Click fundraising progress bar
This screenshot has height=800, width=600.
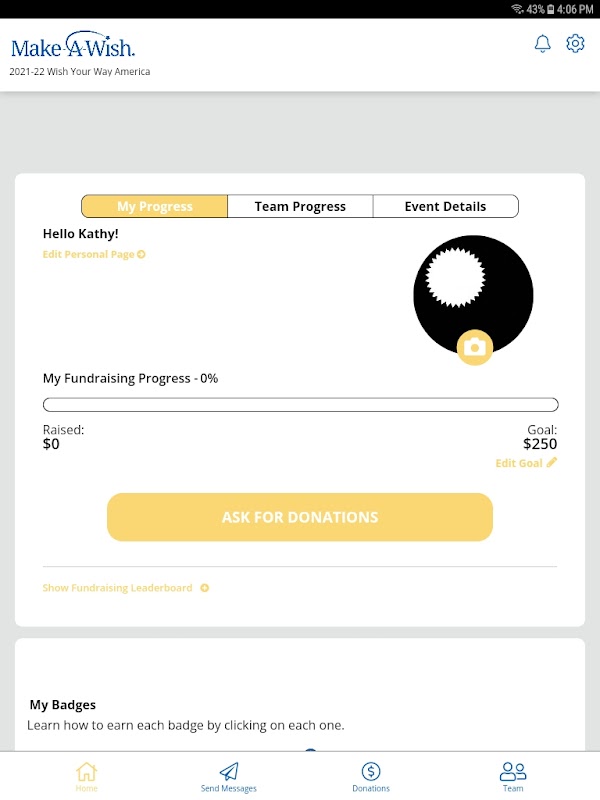301,405
